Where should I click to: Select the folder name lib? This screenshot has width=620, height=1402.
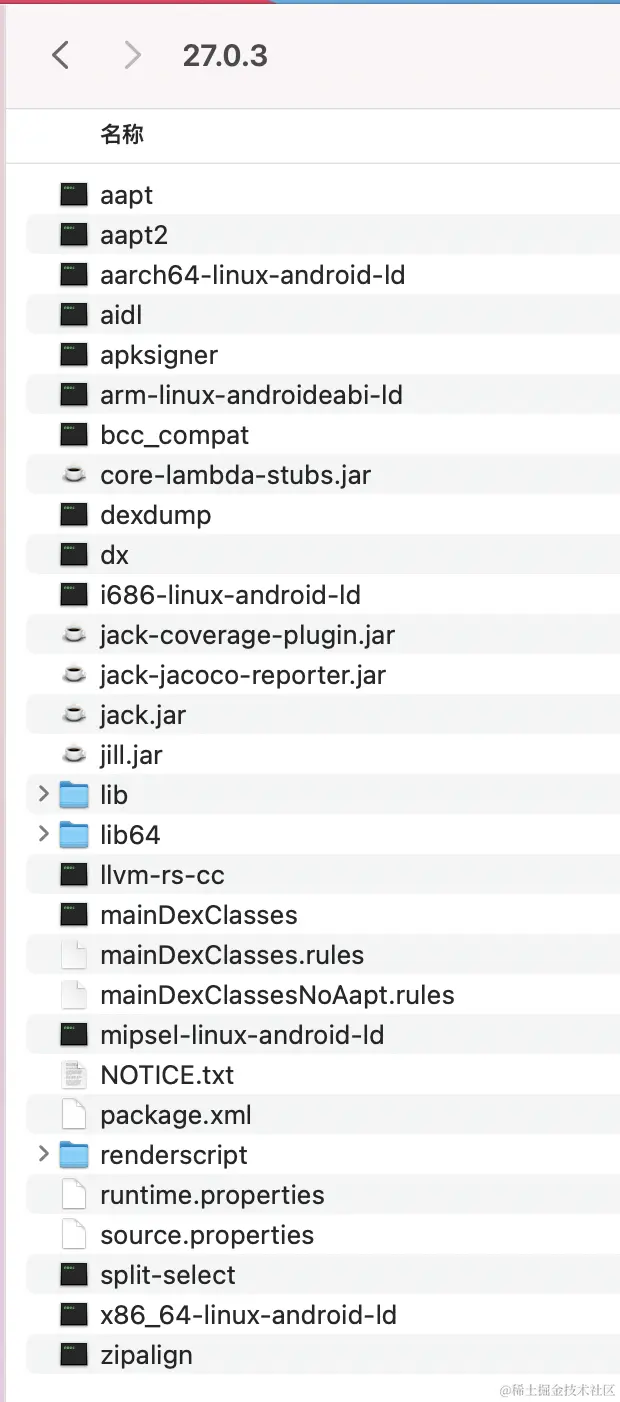pyautogui.click(x=114, y=795)
